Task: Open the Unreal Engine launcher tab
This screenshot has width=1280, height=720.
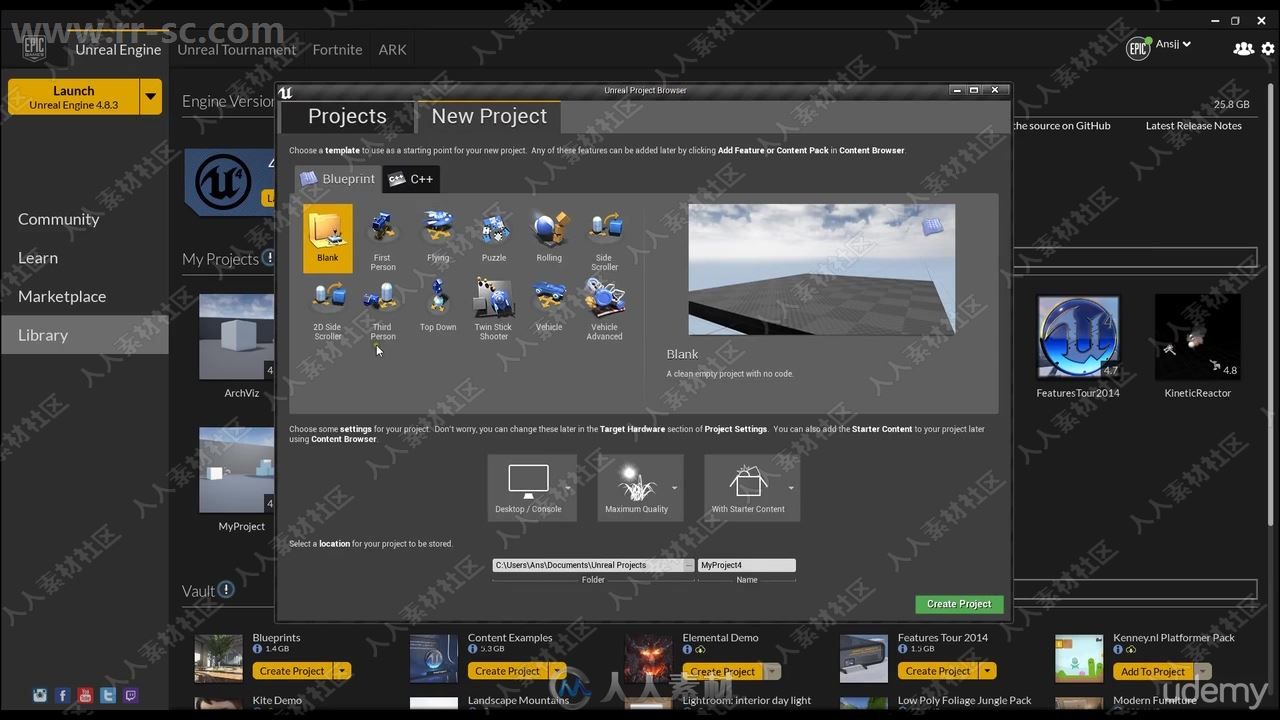Action: (118, 49)
